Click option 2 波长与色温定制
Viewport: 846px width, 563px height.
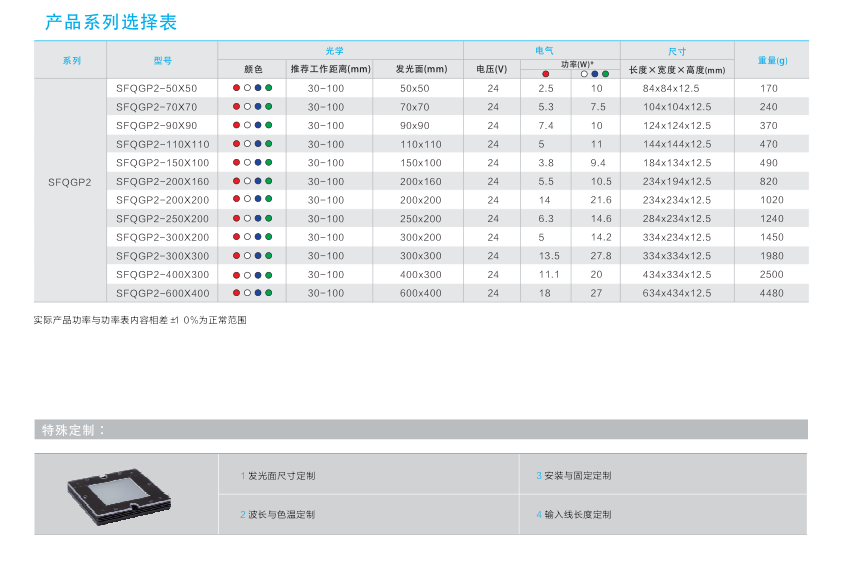point(278,514)
